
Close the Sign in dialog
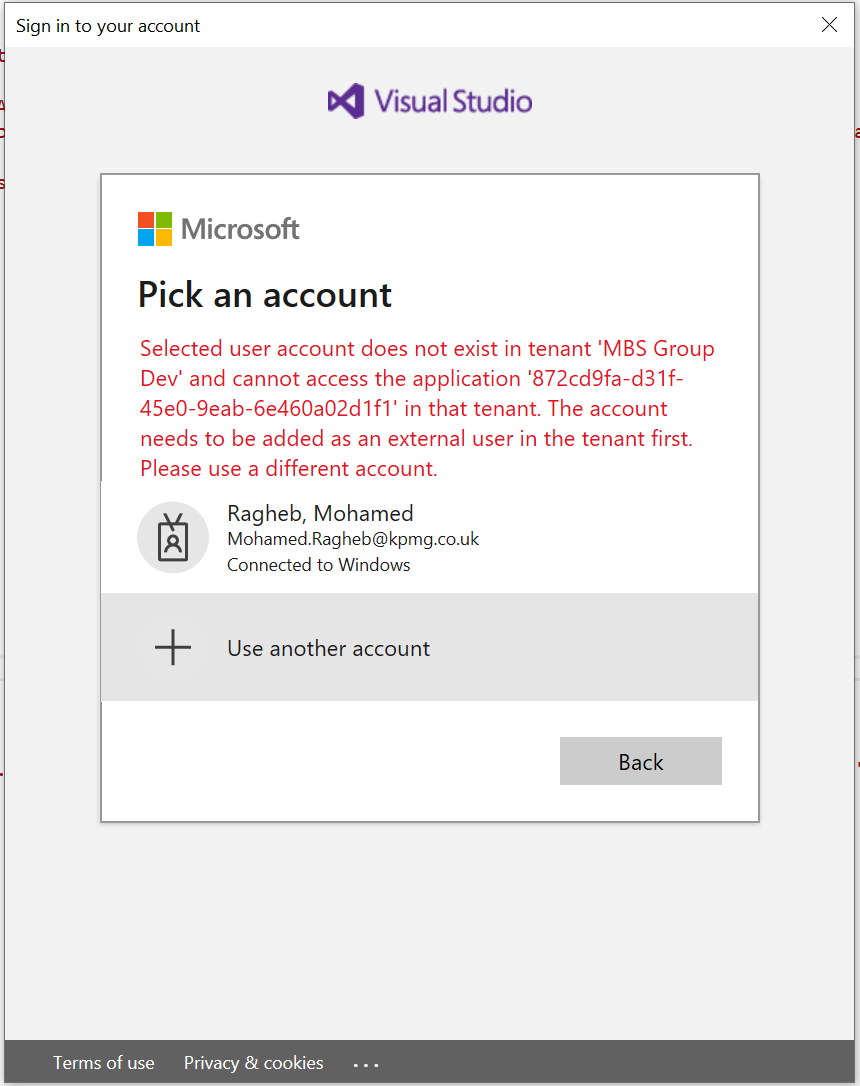pyautogui.click(x=829, y=25)
